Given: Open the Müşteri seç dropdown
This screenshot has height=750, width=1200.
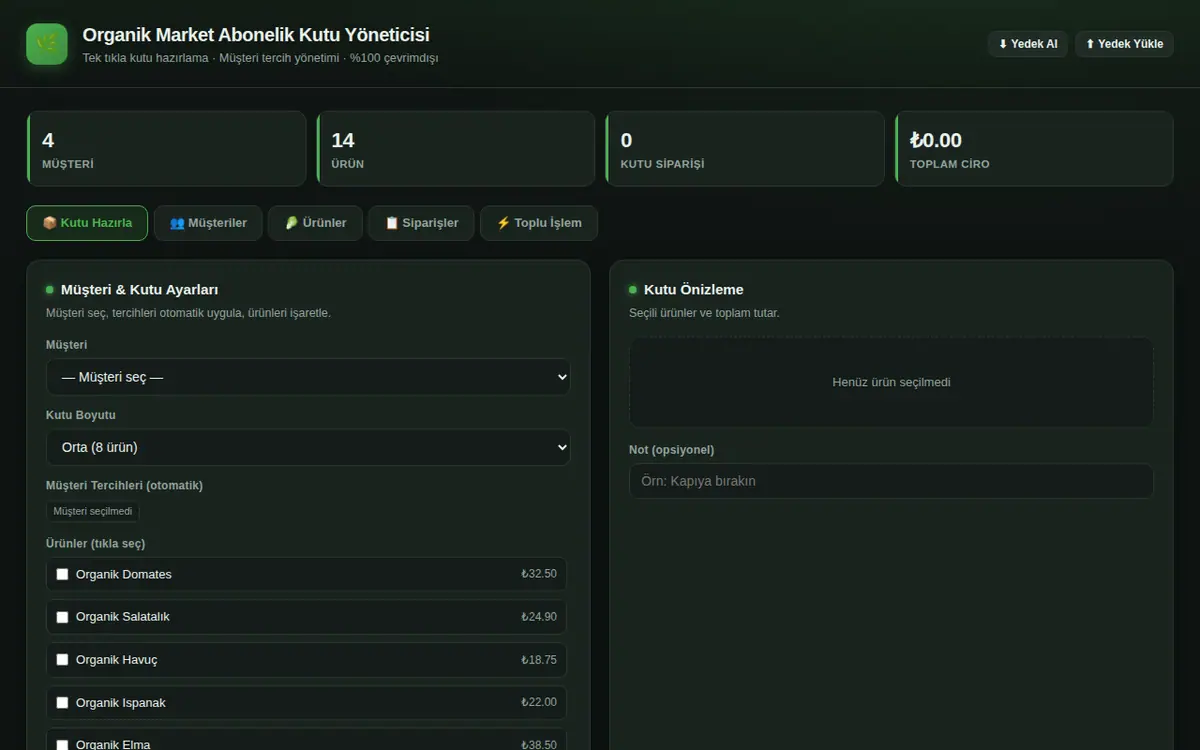Looking at the screenshot, I should [x=308, y=377].
